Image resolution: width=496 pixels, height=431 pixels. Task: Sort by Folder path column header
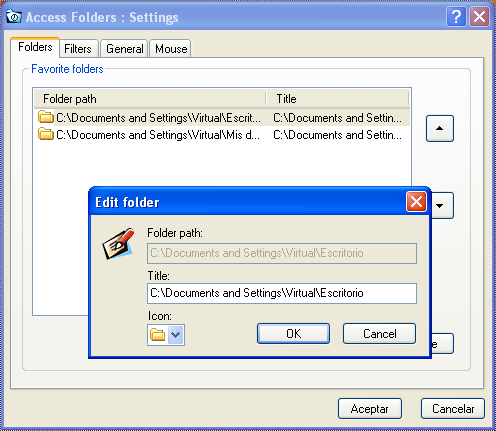pyautogui.click(x=150, y=99)
